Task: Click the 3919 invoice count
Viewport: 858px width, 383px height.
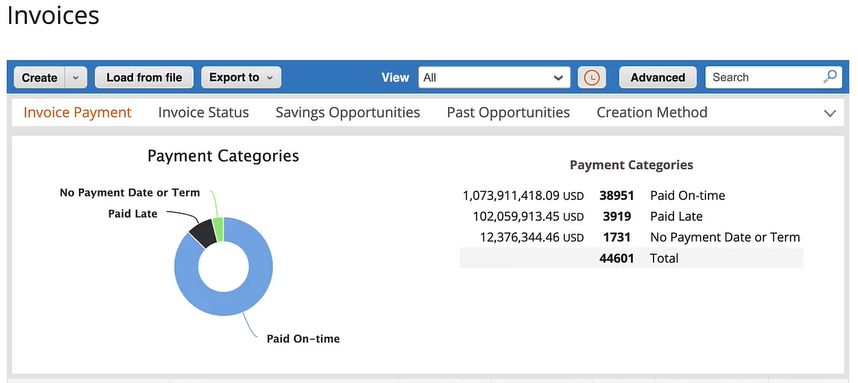Action: [617, 216]
